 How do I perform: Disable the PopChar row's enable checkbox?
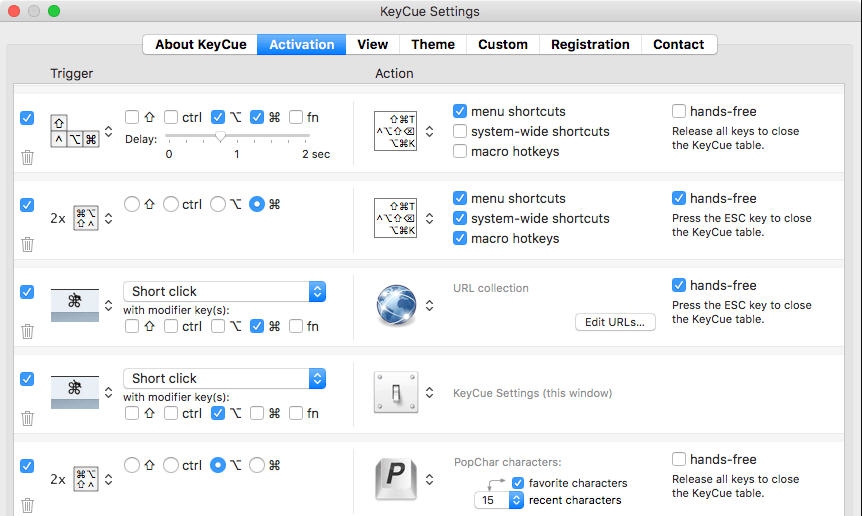point(27,466)
